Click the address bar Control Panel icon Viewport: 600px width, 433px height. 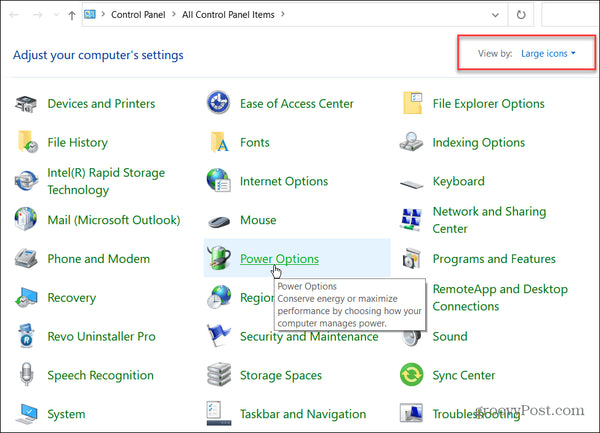click(90, 15)
